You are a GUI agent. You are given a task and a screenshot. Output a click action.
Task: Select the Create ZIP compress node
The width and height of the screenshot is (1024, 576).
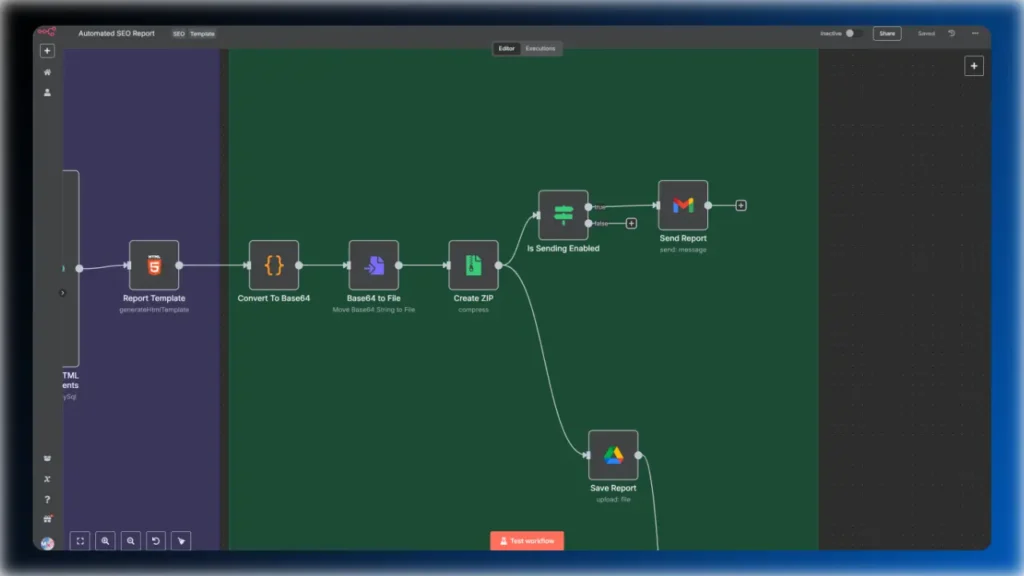tap(473, 265)
